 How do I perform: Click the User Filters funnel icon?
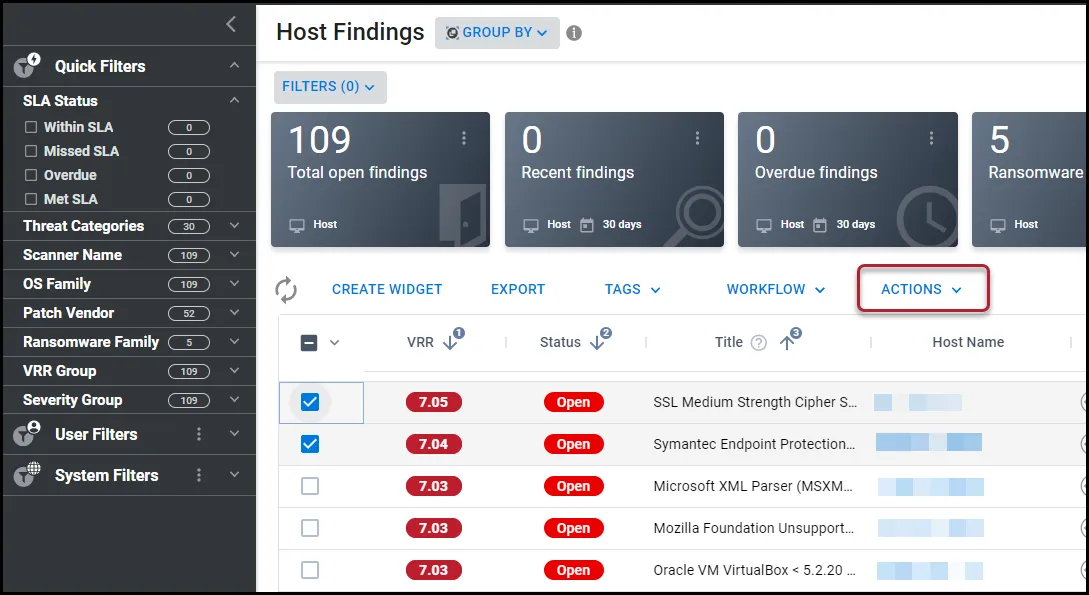point(27,434)
